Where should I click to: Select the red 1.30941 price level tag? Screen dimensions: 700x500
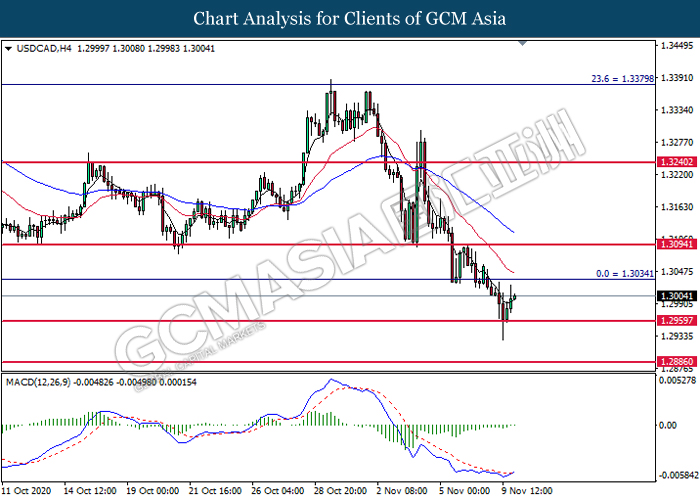(x=677, y=244)
